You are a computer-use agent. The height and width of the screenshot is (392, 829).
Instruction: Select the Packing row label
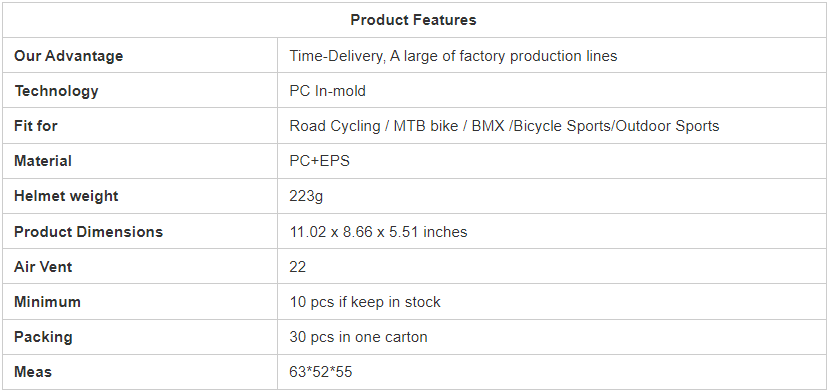(x=43, y=337)
